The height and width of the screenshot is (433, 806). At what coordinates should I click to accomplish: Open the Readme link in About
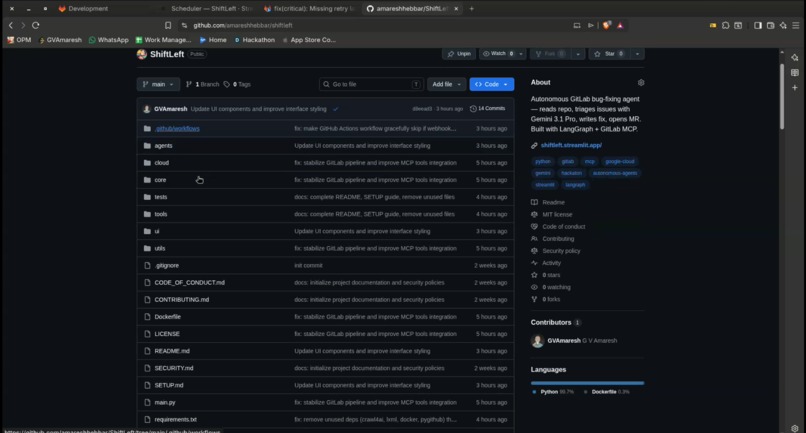[553, 203]
